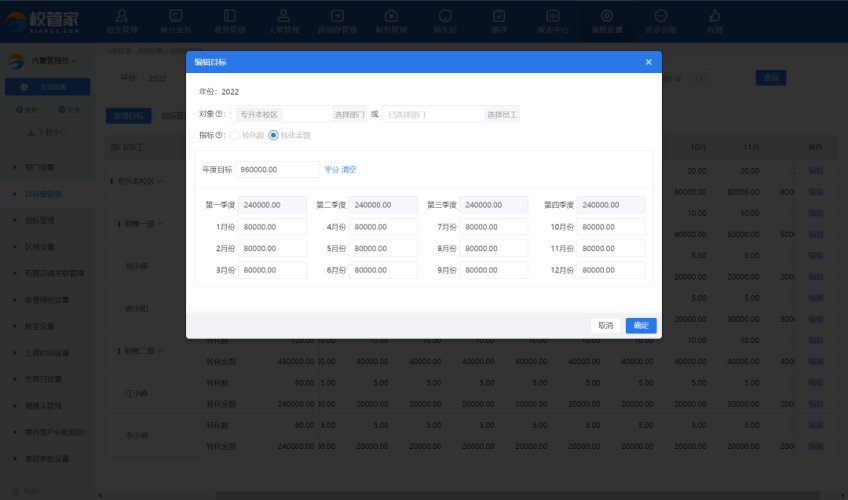The image size is (848, 500).
Task: Select the 转化数 radio button
Action: (235, 135)
